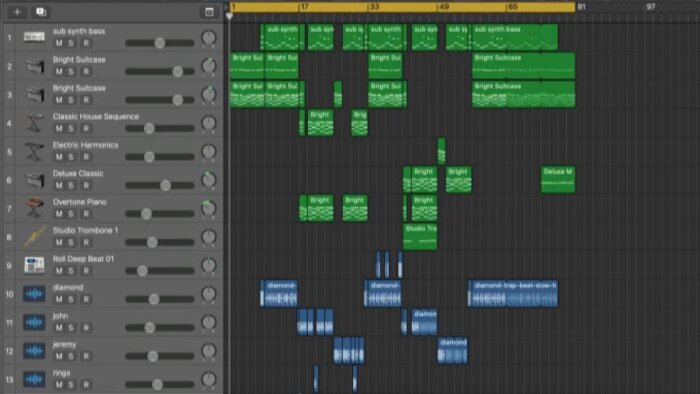This screenshot has width=700, height=394.
Task: Select the Electric Harmonics small region
Action: point(442,151)
